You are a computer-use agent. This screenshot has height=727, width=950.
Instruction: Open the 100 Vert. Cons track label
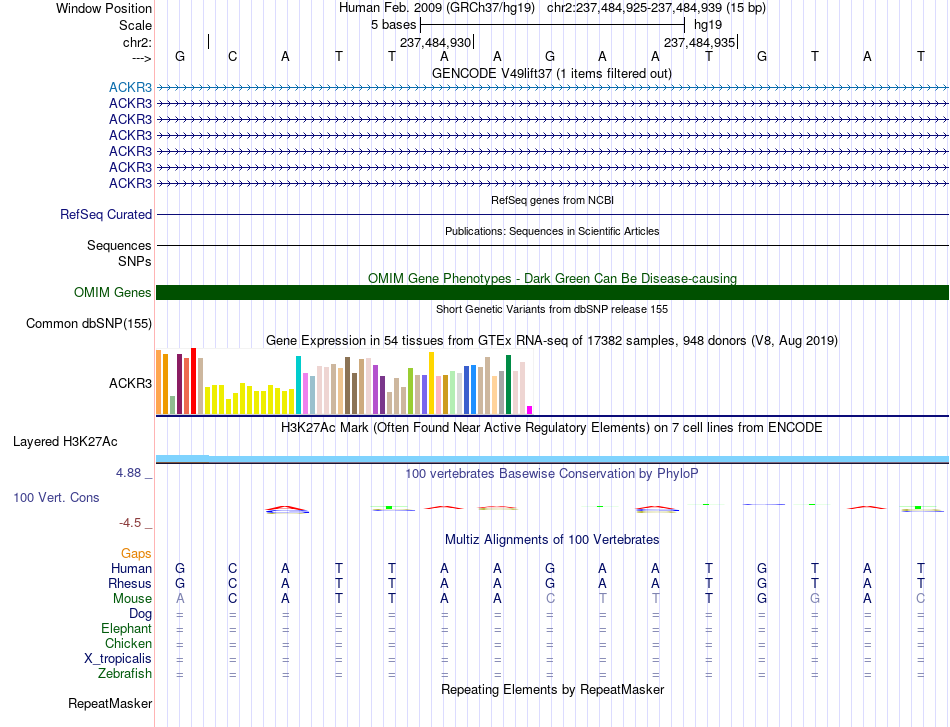coord(56,497)
